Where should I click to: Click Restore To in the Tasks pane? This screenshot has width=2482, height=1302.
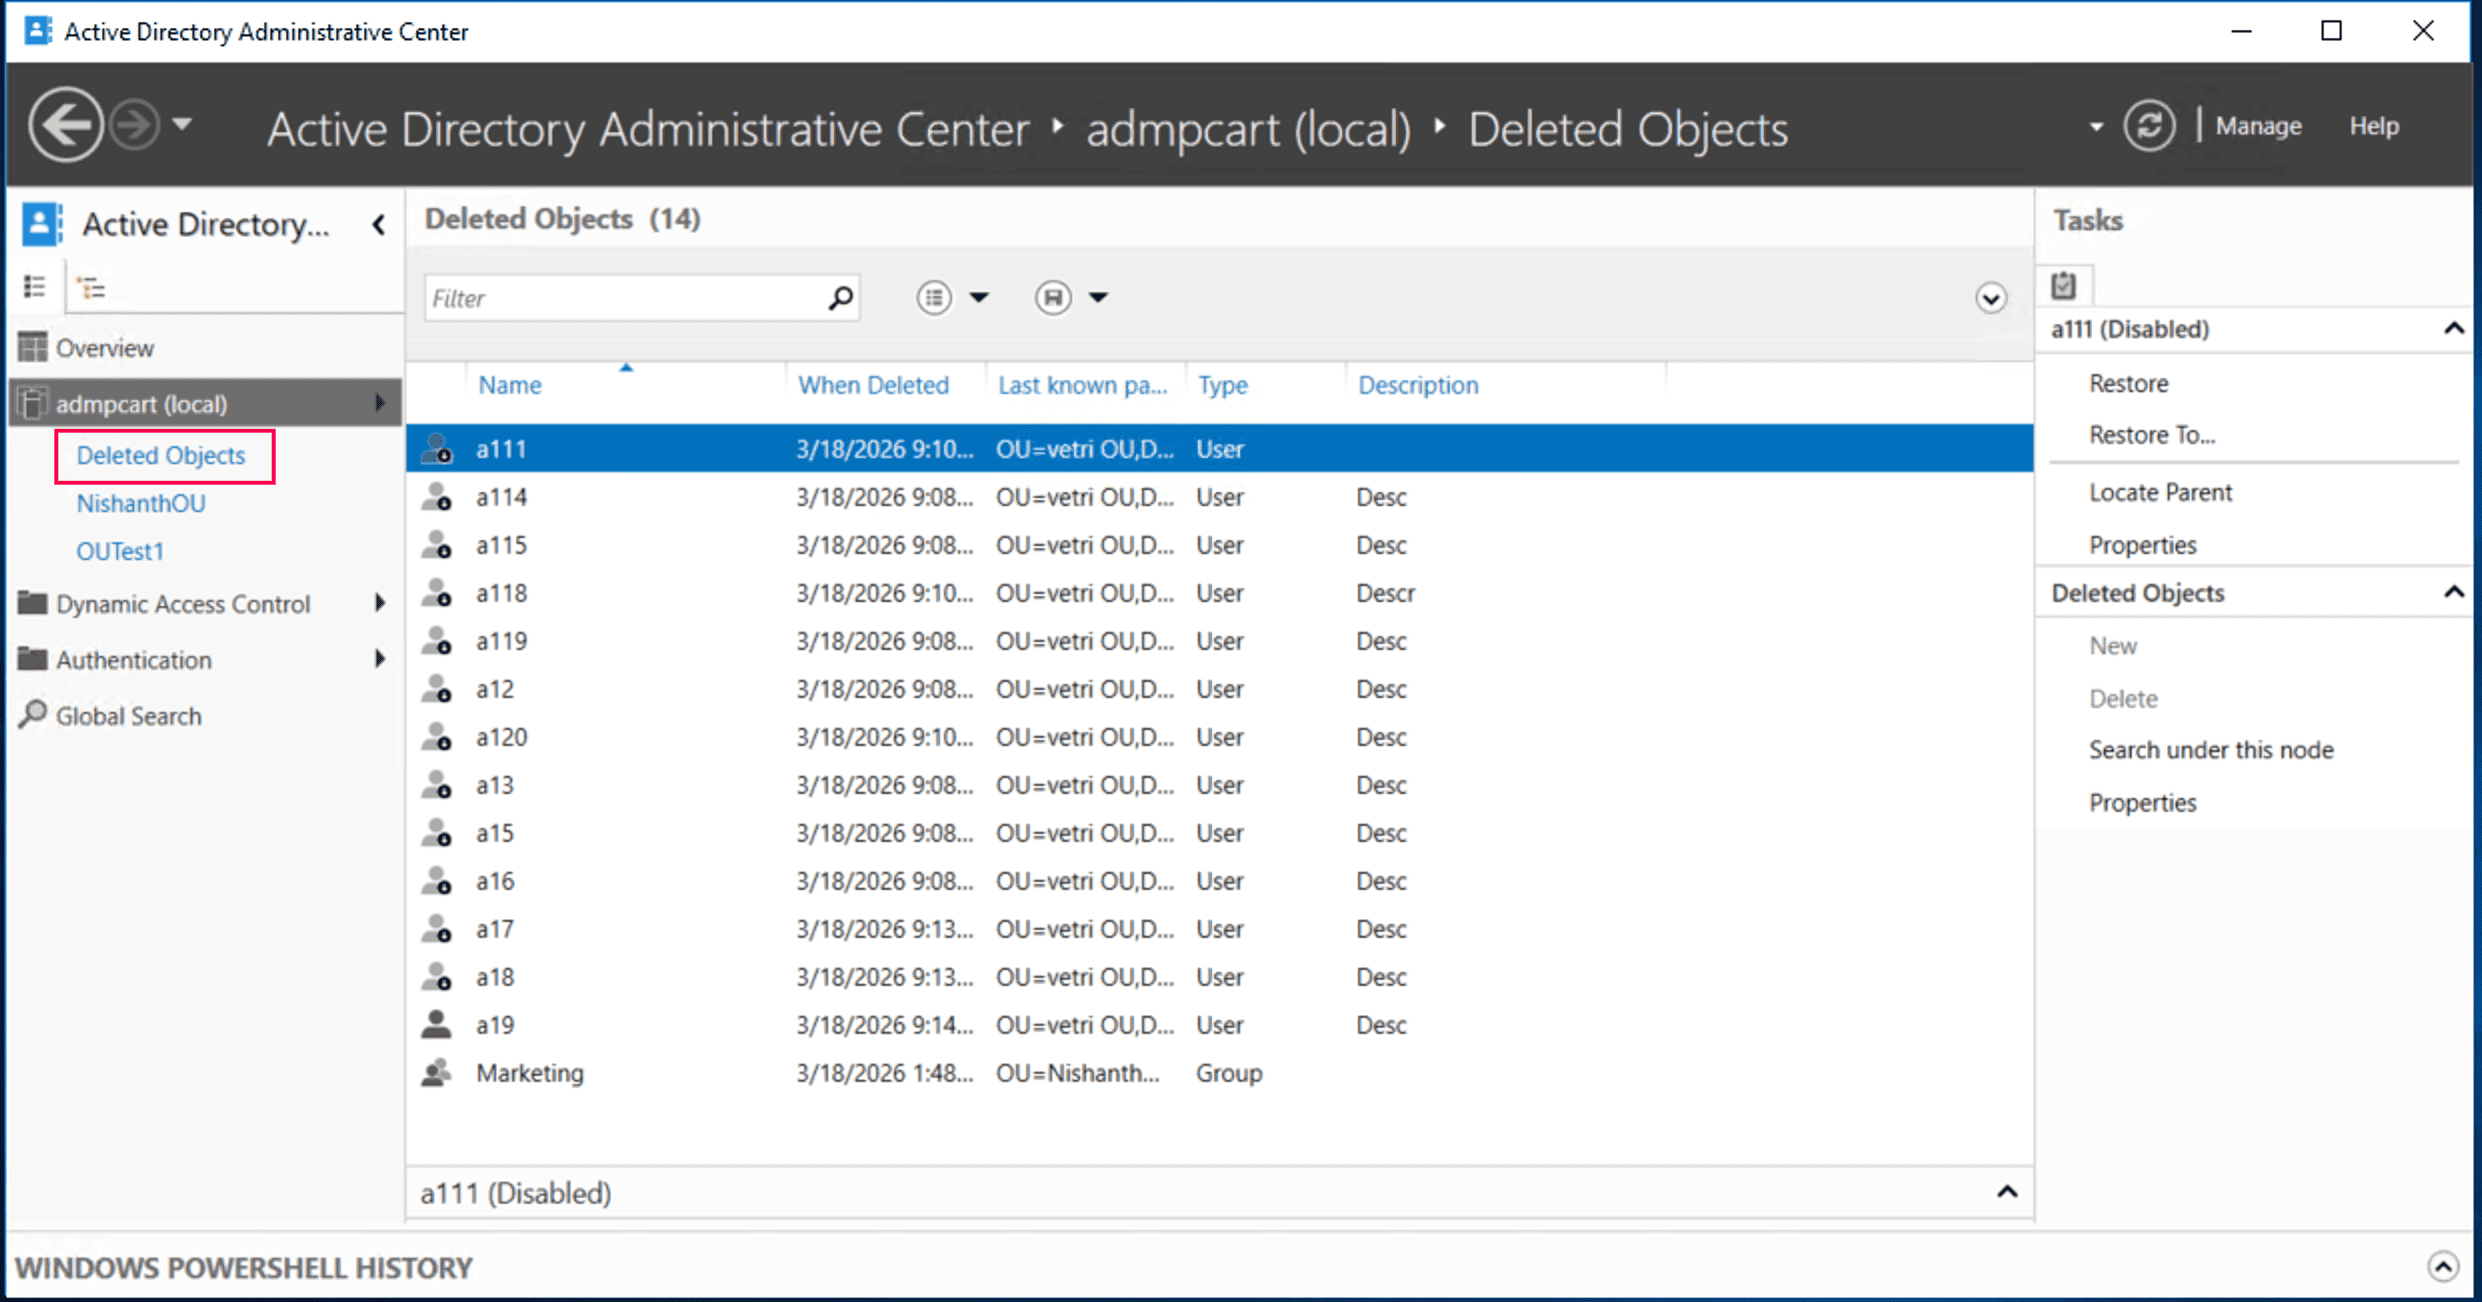(x=2151, y=434)
